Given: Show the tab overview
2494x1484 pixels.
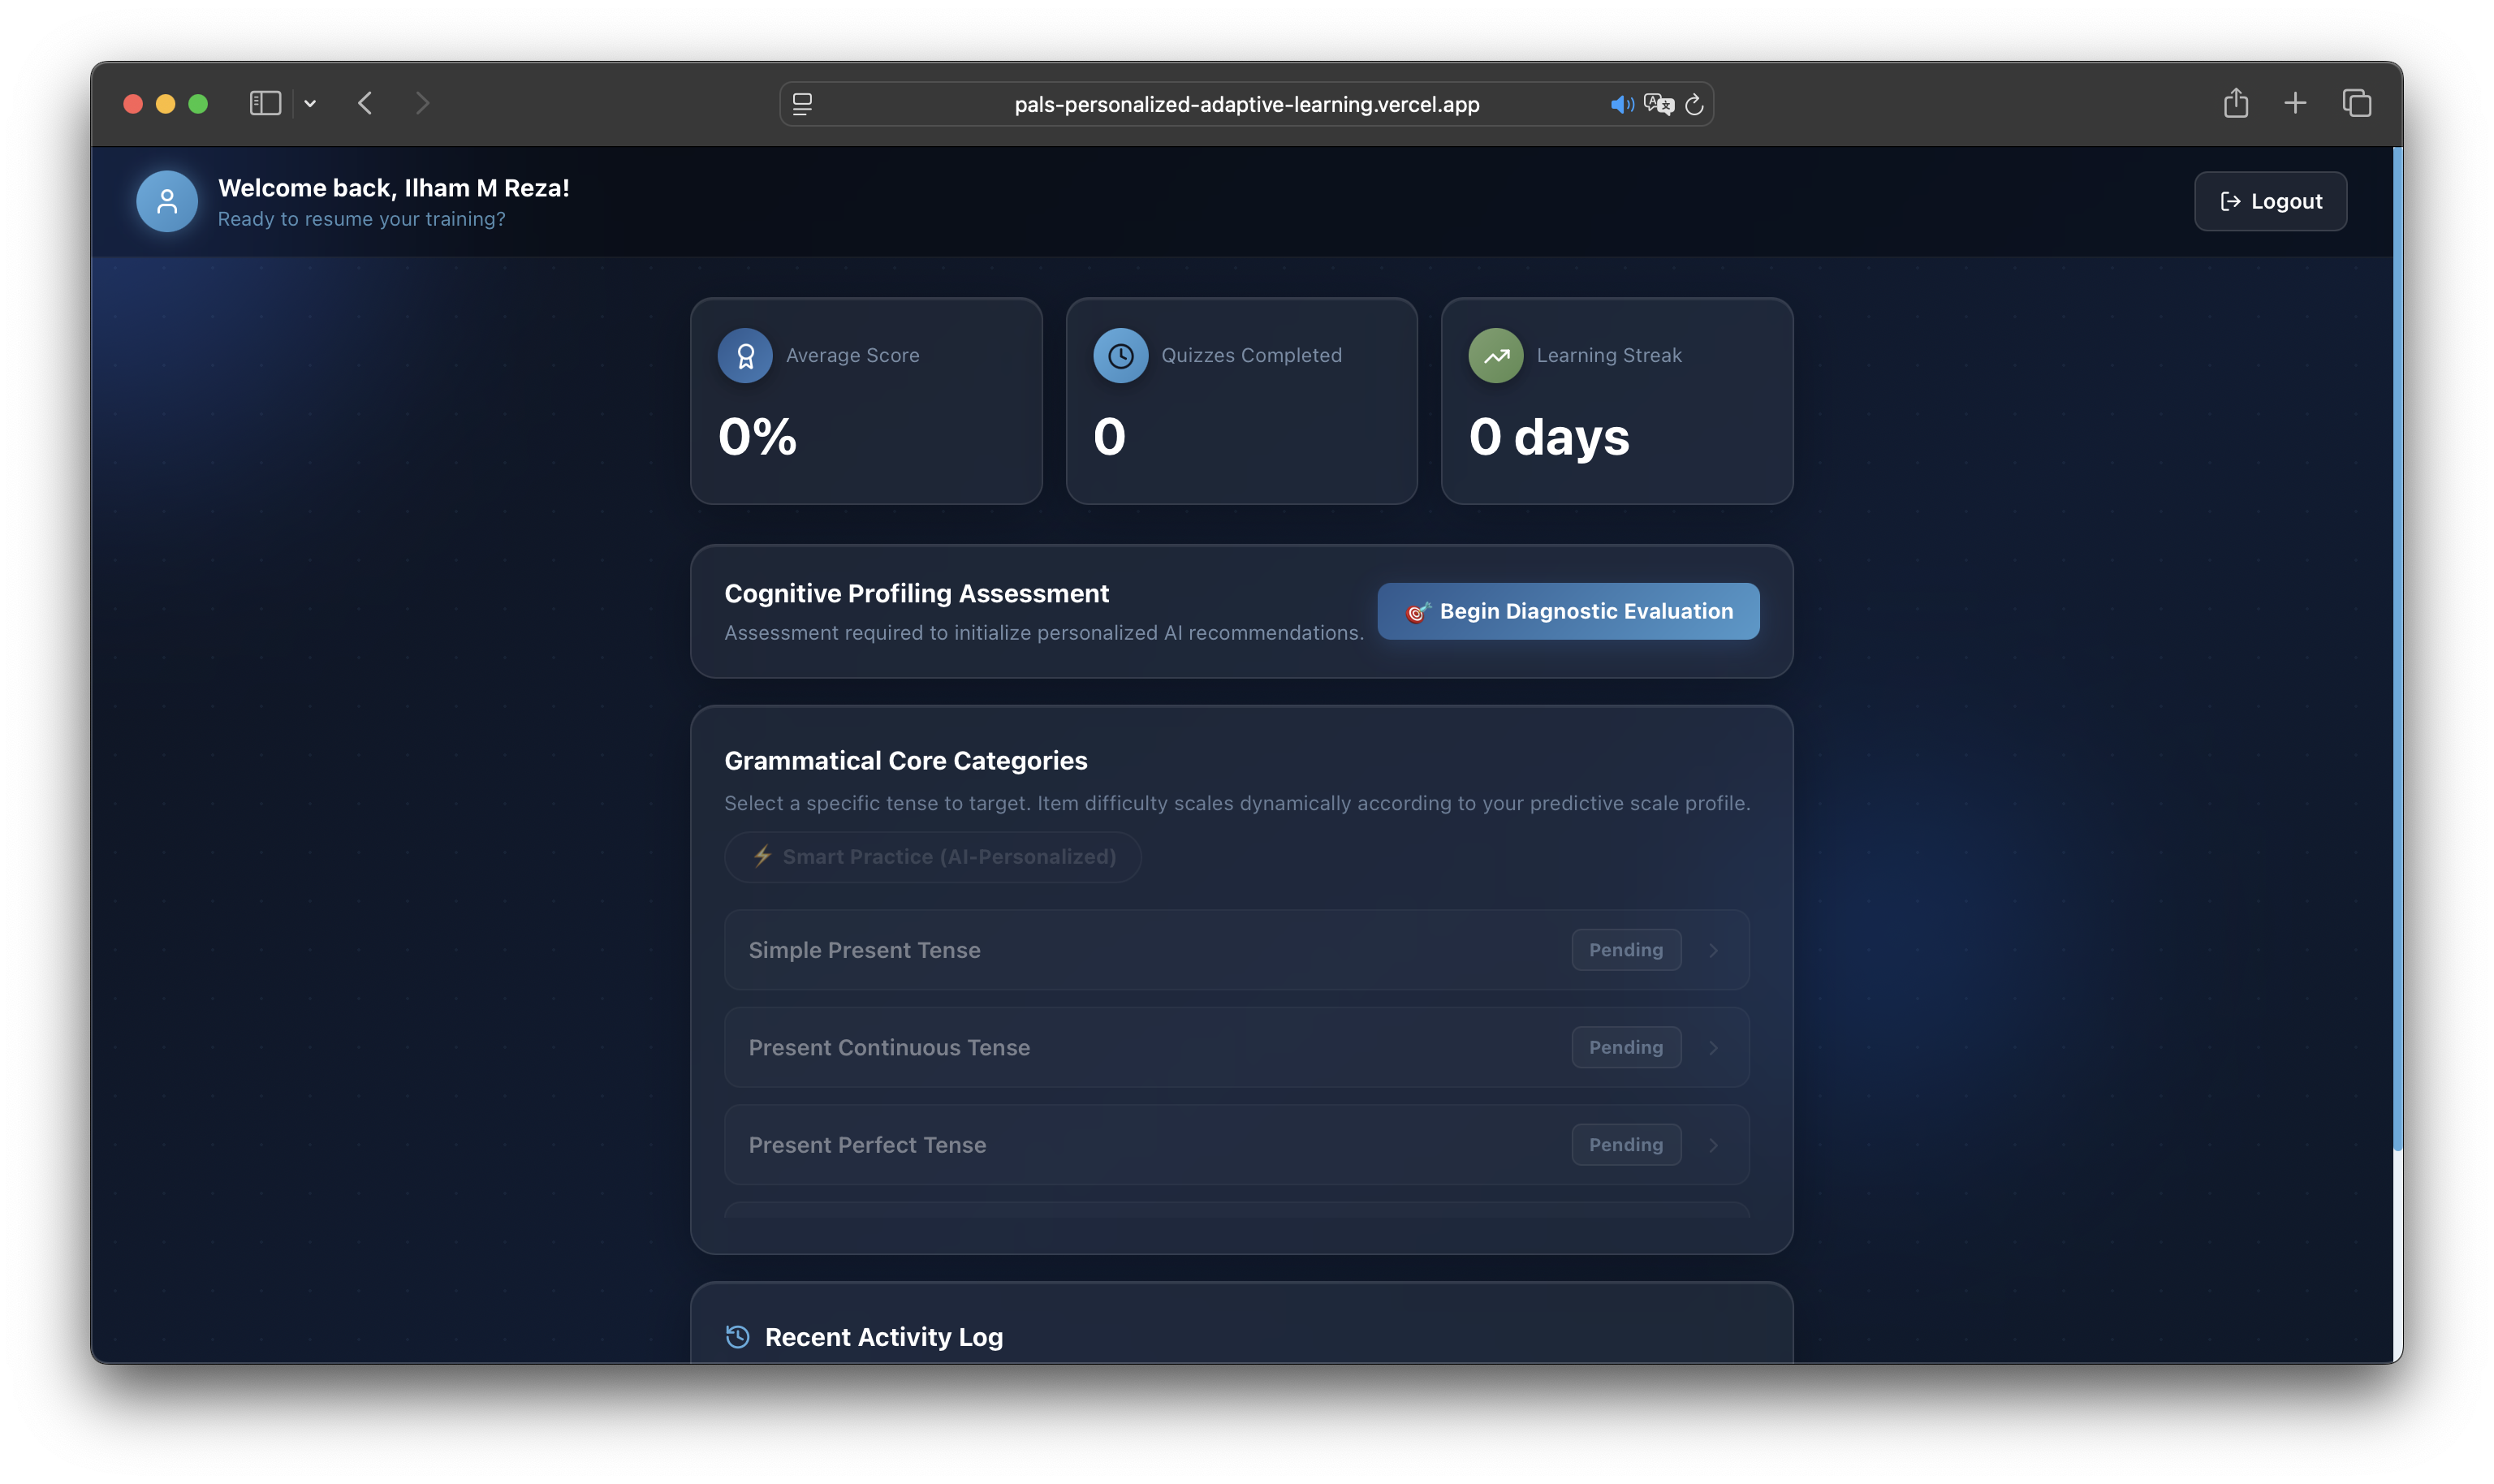Looking at the screenshot, I should click(2357, 103).
